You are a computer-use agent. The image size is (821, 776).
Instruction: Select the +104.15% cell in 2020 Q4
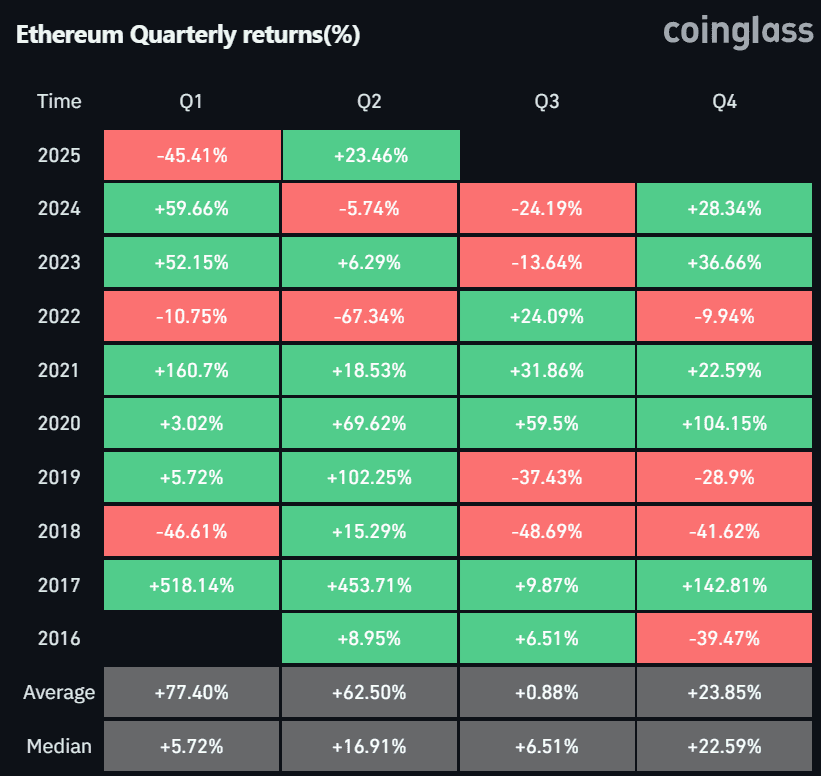click(724, 424)
